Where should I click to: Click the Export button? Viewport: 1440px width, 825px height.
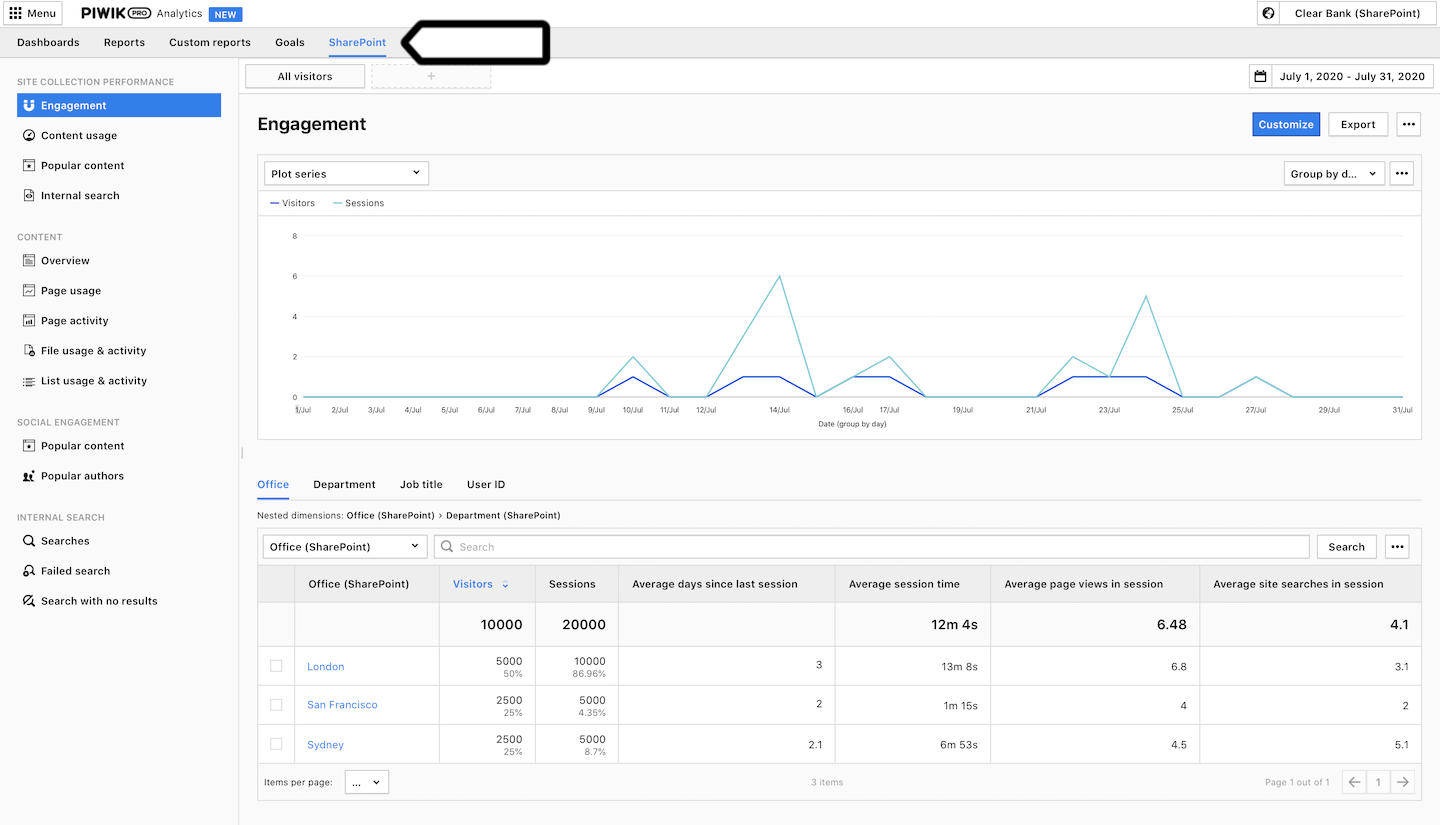(1358, 124)
